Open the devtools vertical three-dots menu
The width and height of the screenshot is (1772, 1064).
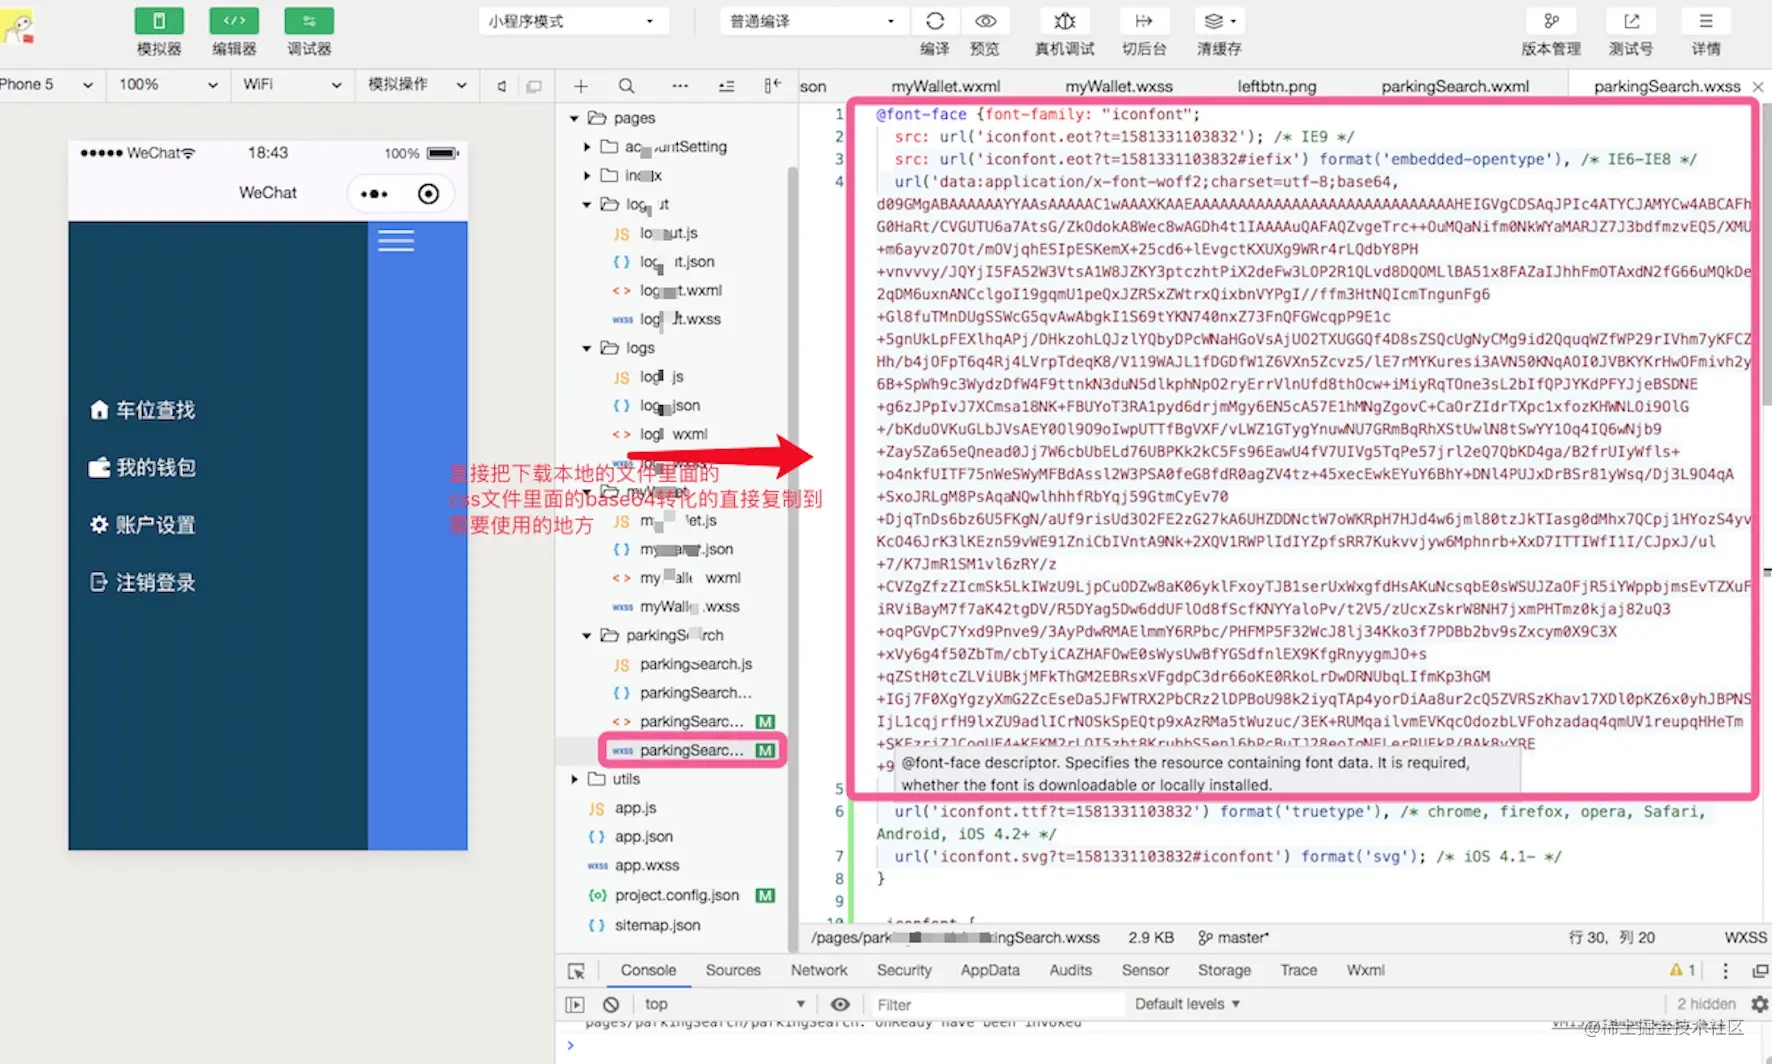click(1725, 971)
